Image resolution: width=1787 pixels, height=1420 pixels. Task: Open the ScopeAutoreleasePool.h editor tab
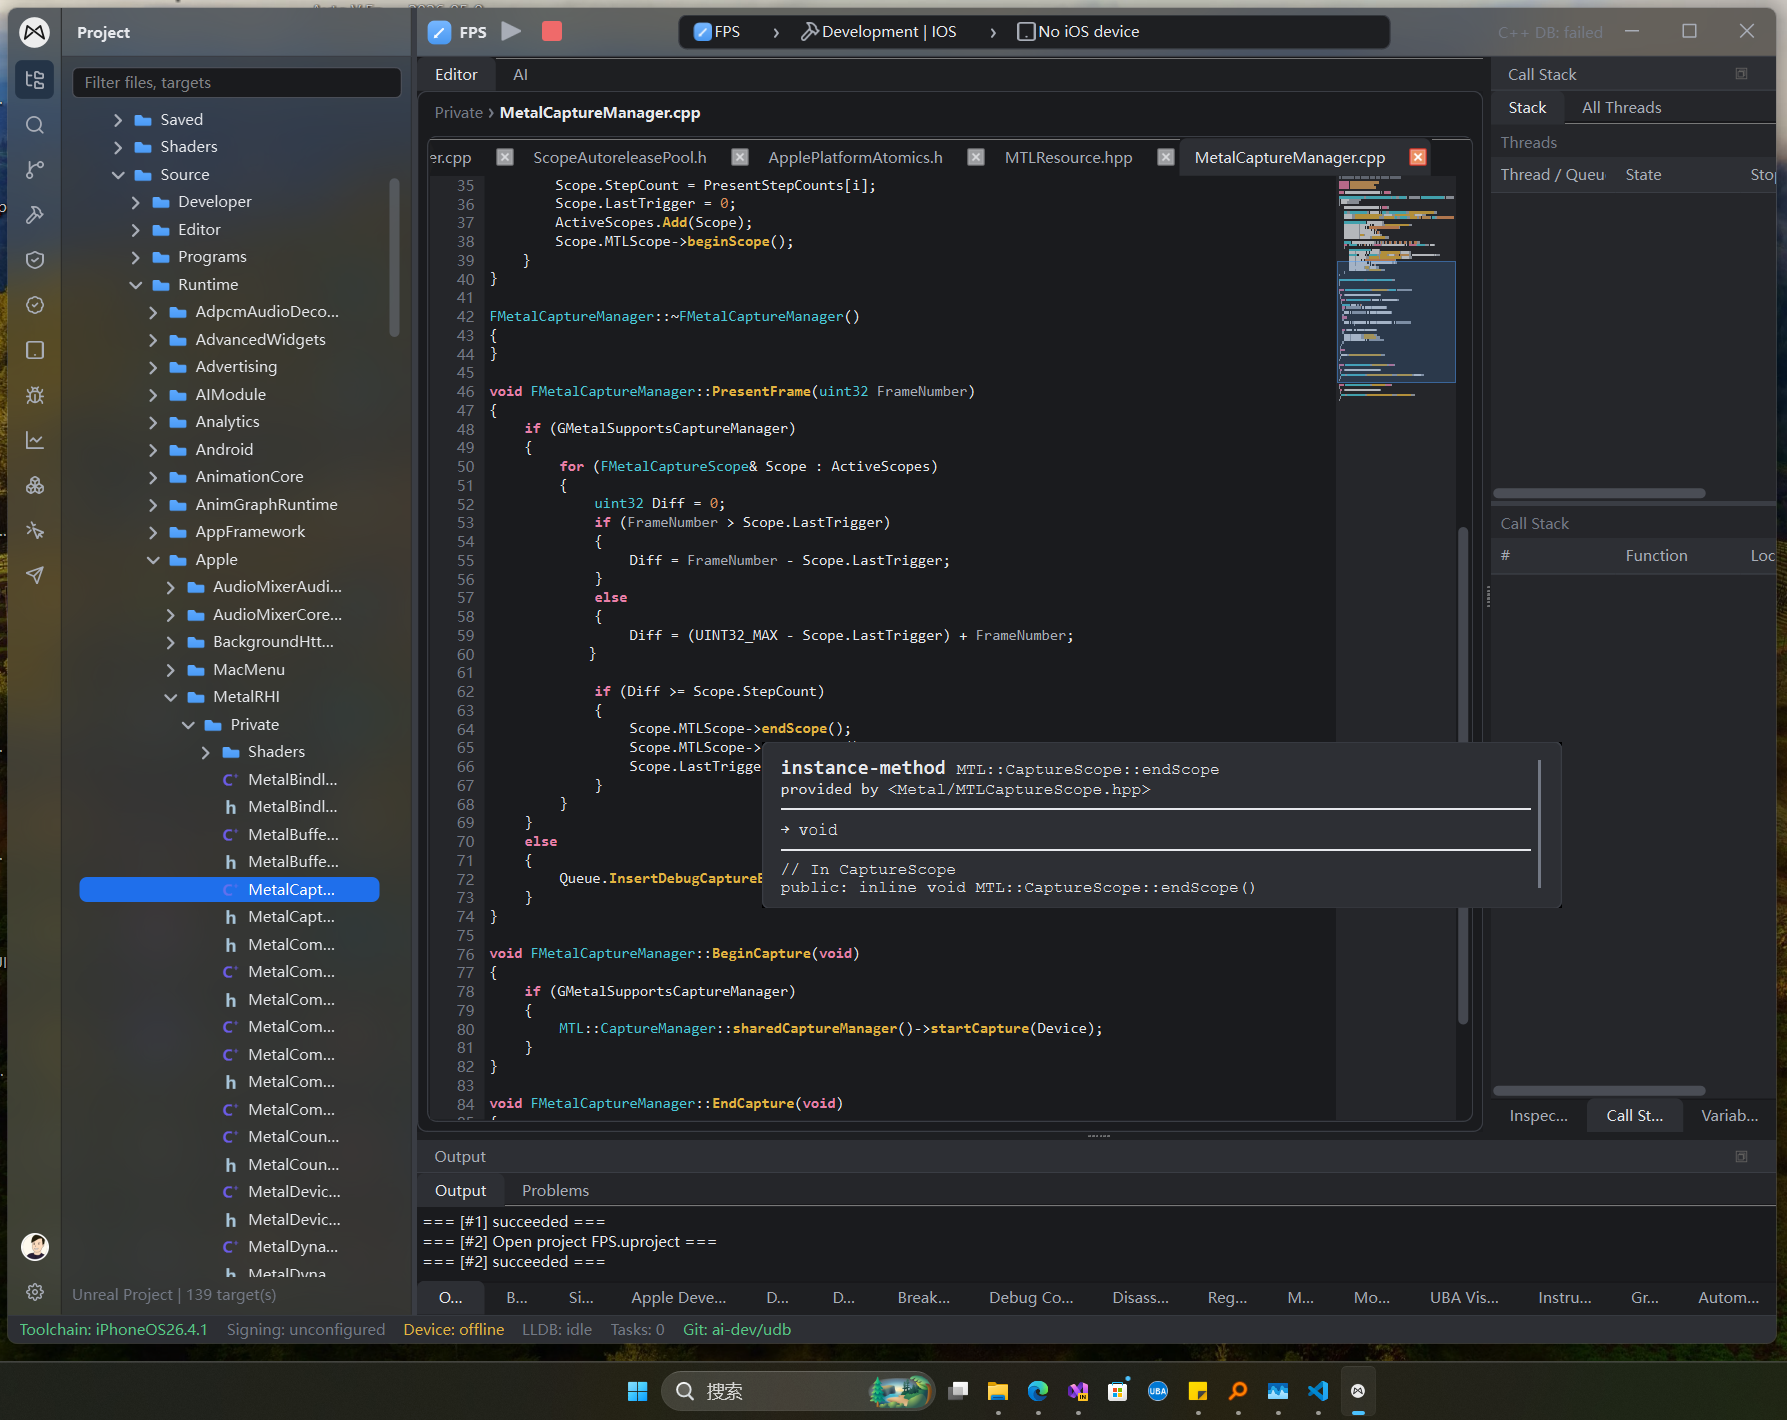[620, 157]
